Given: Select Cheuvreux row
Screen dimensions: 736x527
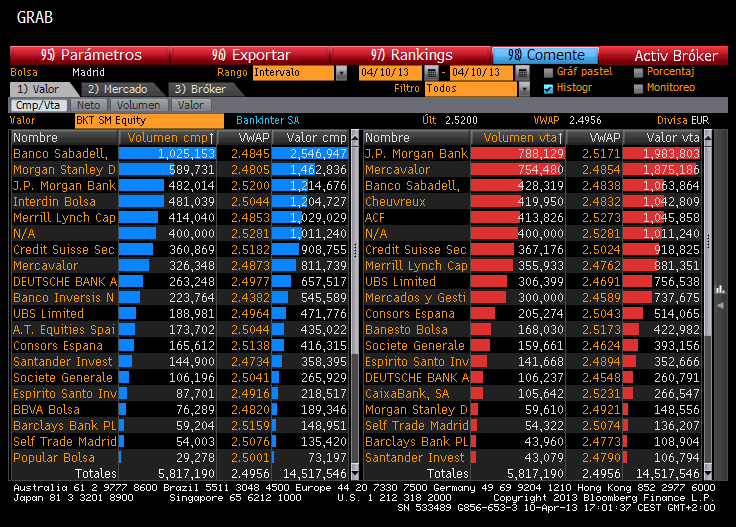Looking at the screenshot, I should click(533, 202).
